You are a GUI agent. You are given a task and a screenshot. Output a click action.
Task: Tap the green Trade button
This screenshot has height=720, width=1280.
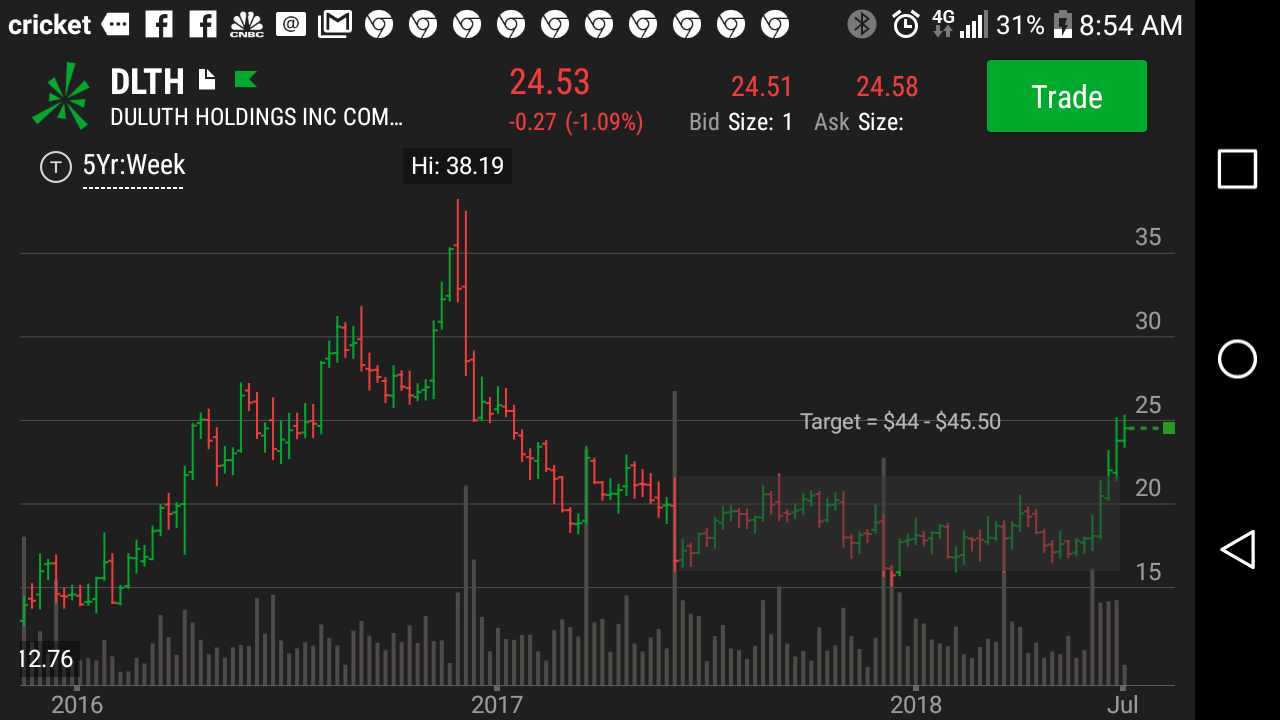1066,96
